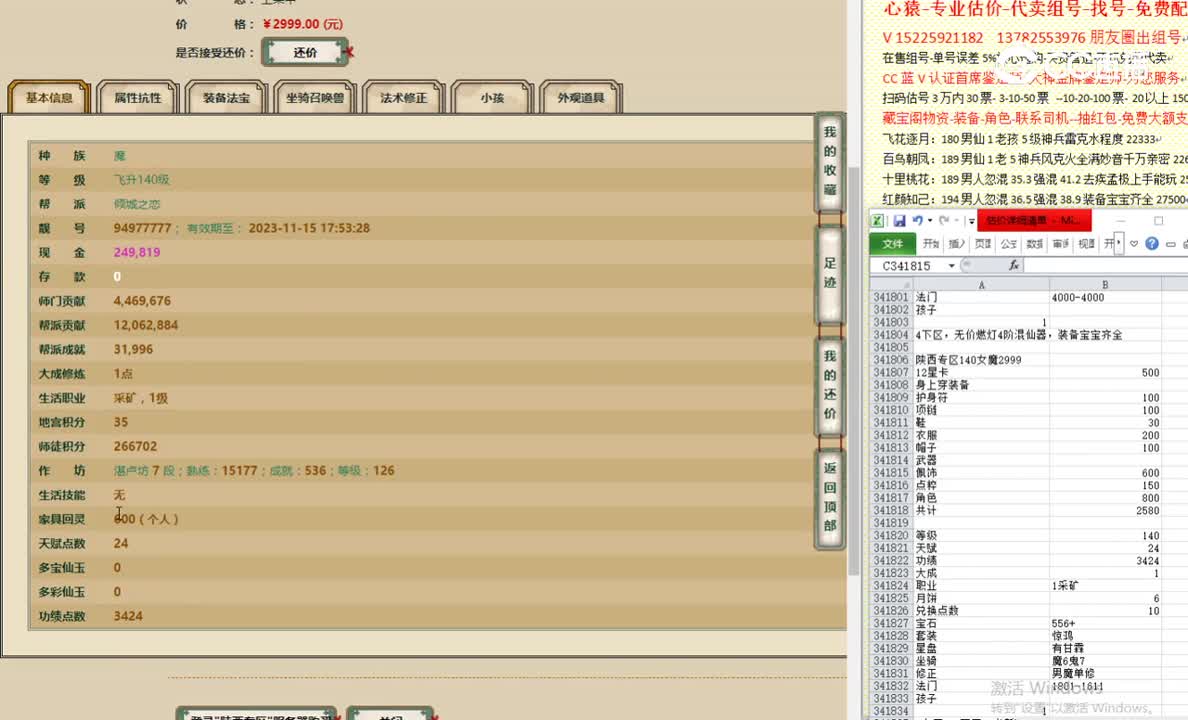
Task: Open the 我的收藏 side panel
Action: point(829,162)
